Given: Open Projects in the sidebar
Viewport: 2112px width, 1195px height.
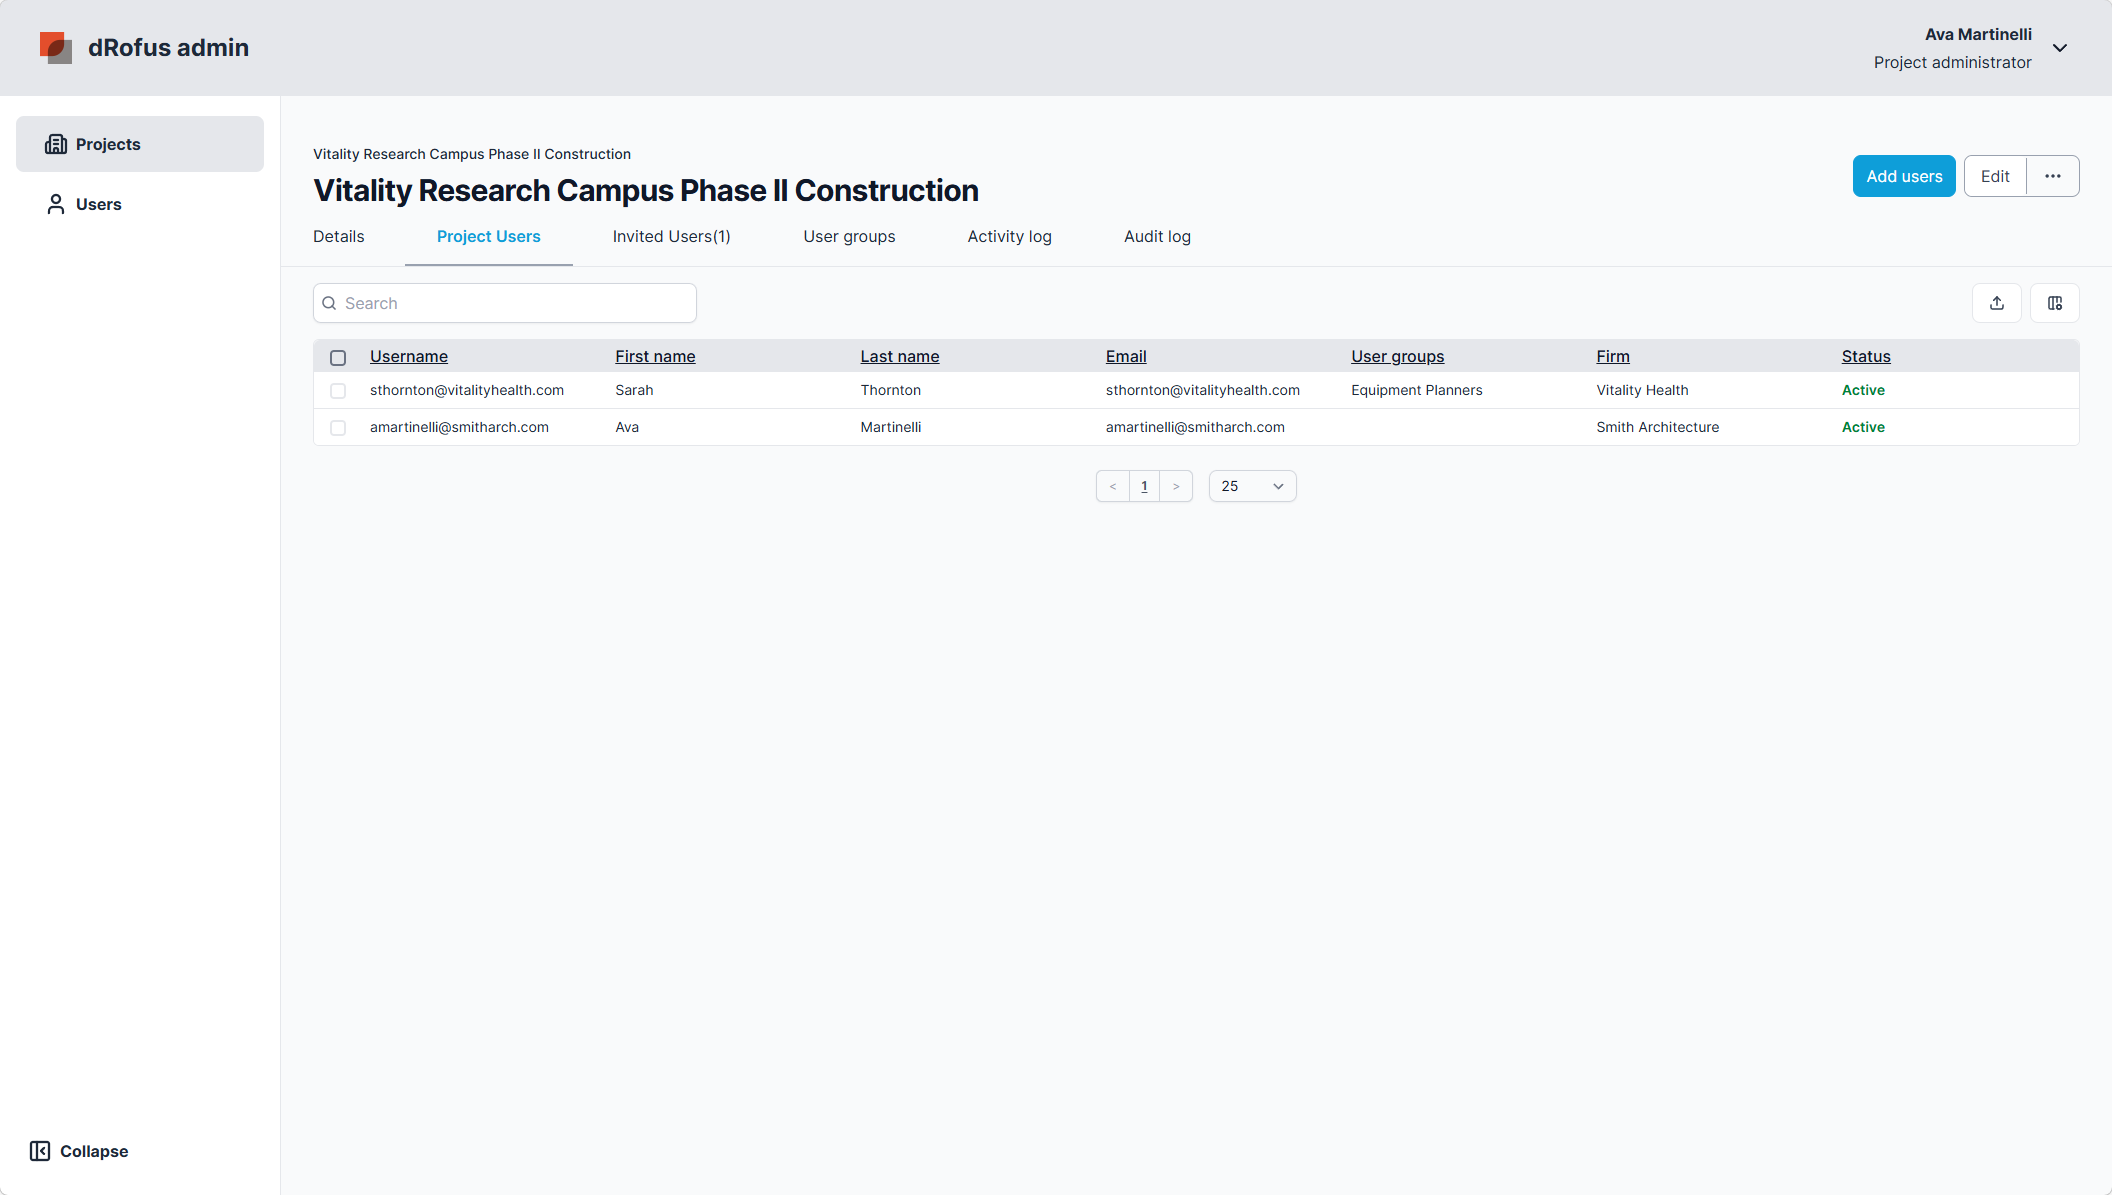Looking at the screenshot, I should [140, 144].
